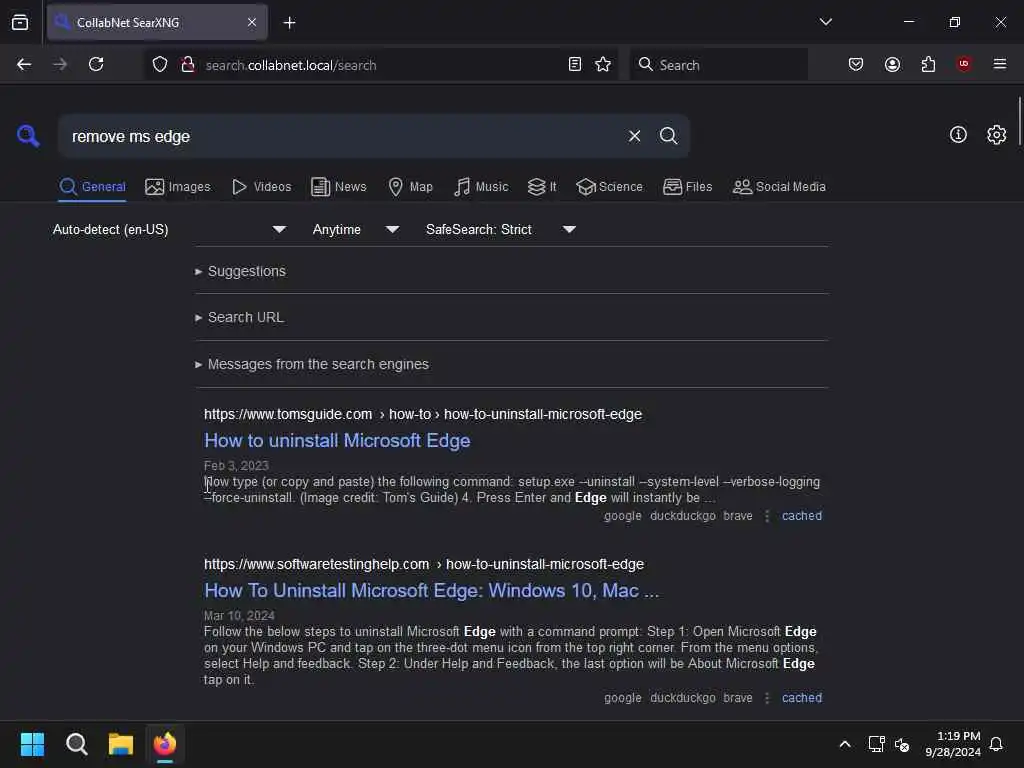1024x768 pixels.
Task: Switch to the It category tab
Action: pos(542,187)
